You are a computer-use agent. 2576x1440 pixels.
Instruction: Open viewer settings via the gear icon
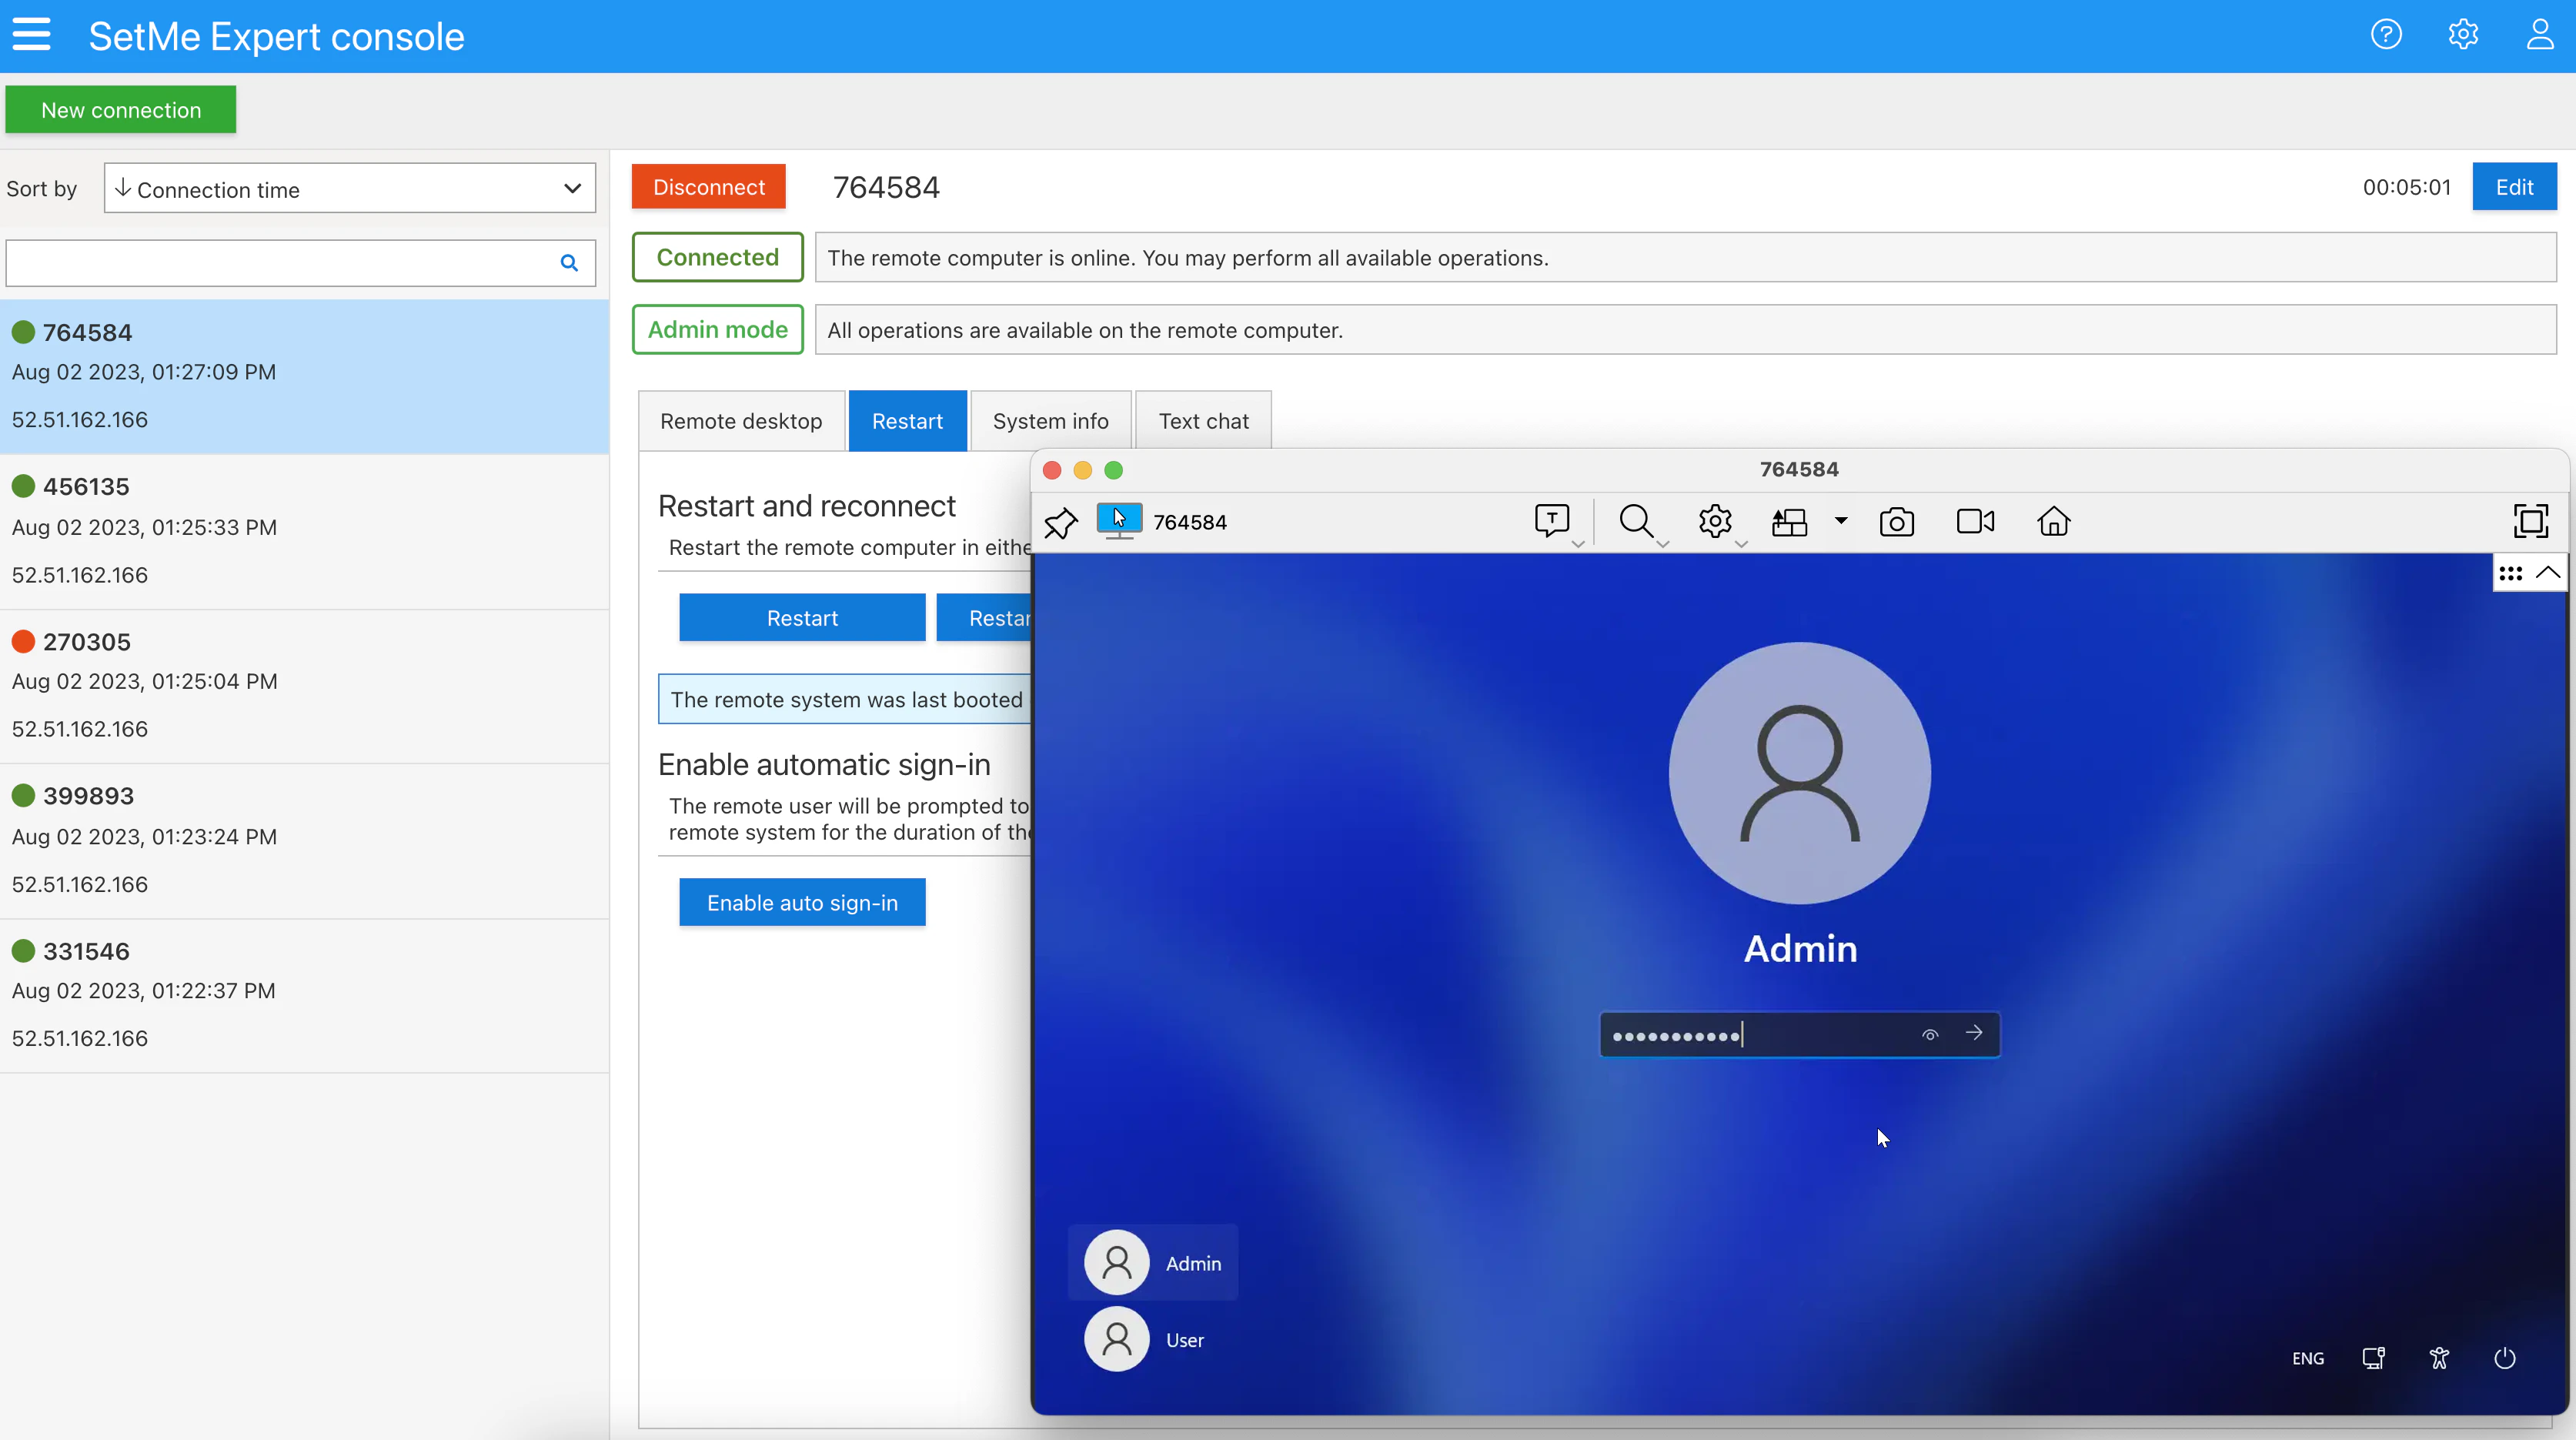(x=1714, y=522)
